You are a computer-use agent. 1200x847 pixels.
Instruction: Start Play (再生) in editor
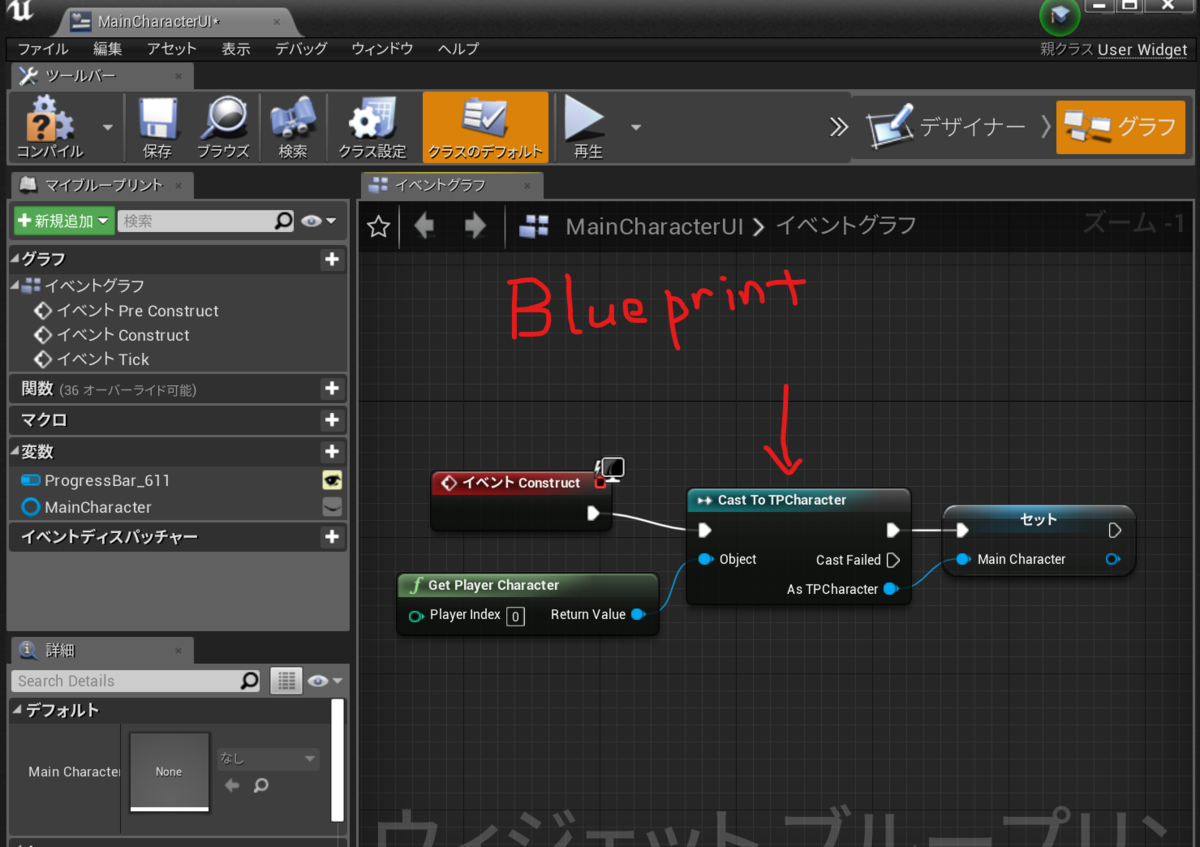click(x=587, y=126)
